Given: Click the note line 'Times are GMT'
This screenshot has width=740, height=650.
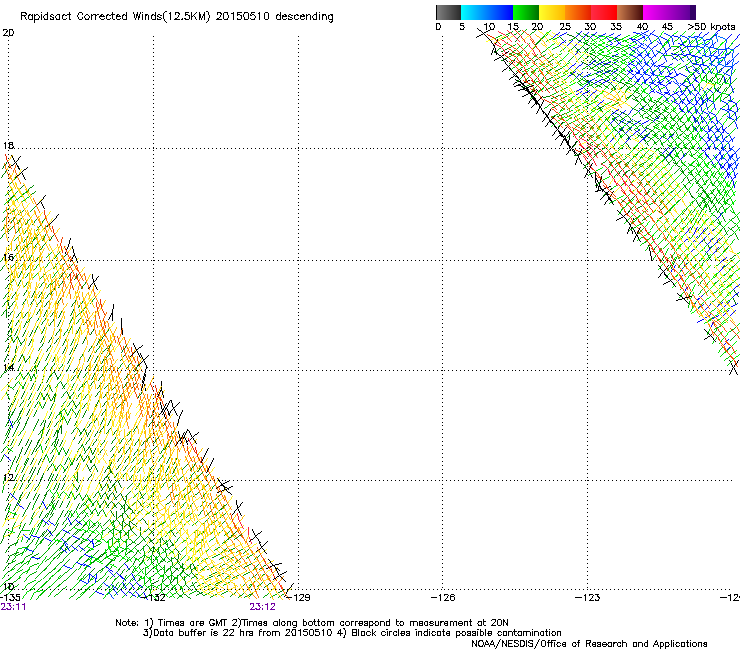Looking at the screenshot, I should click(x=193, y=623).
